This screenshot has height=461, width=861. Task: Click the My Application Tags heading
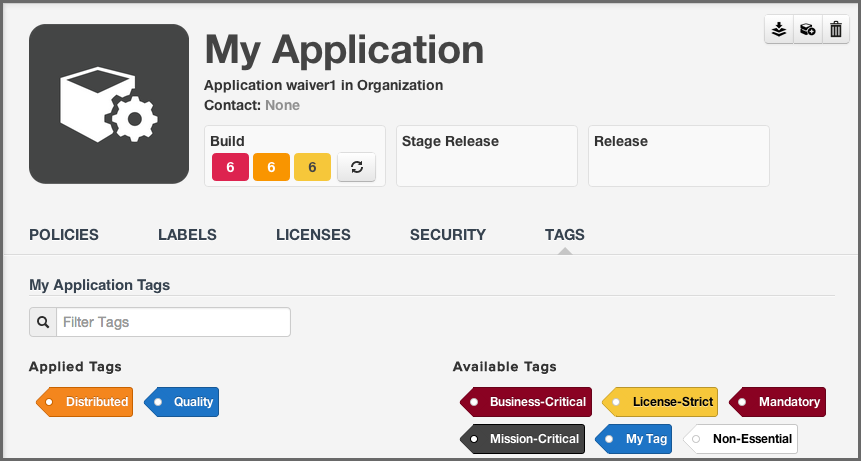99,285
